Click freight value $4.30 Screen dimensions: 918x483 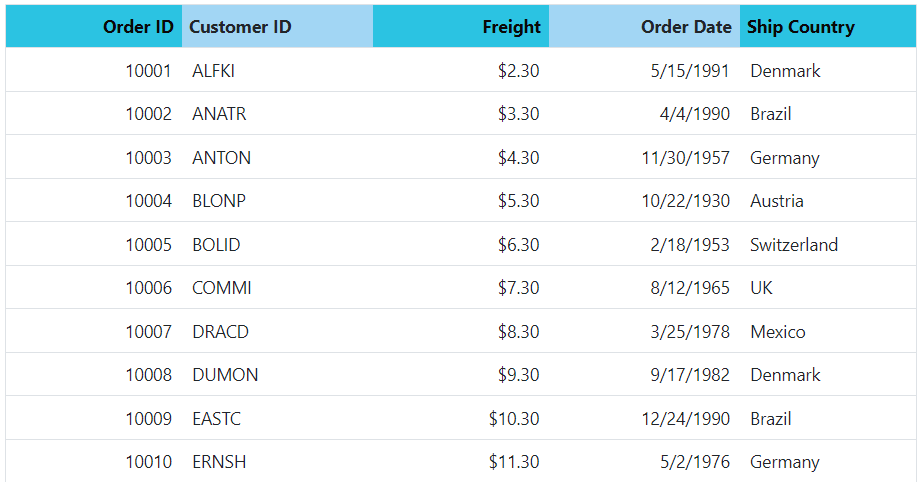(x=461, y=157)
